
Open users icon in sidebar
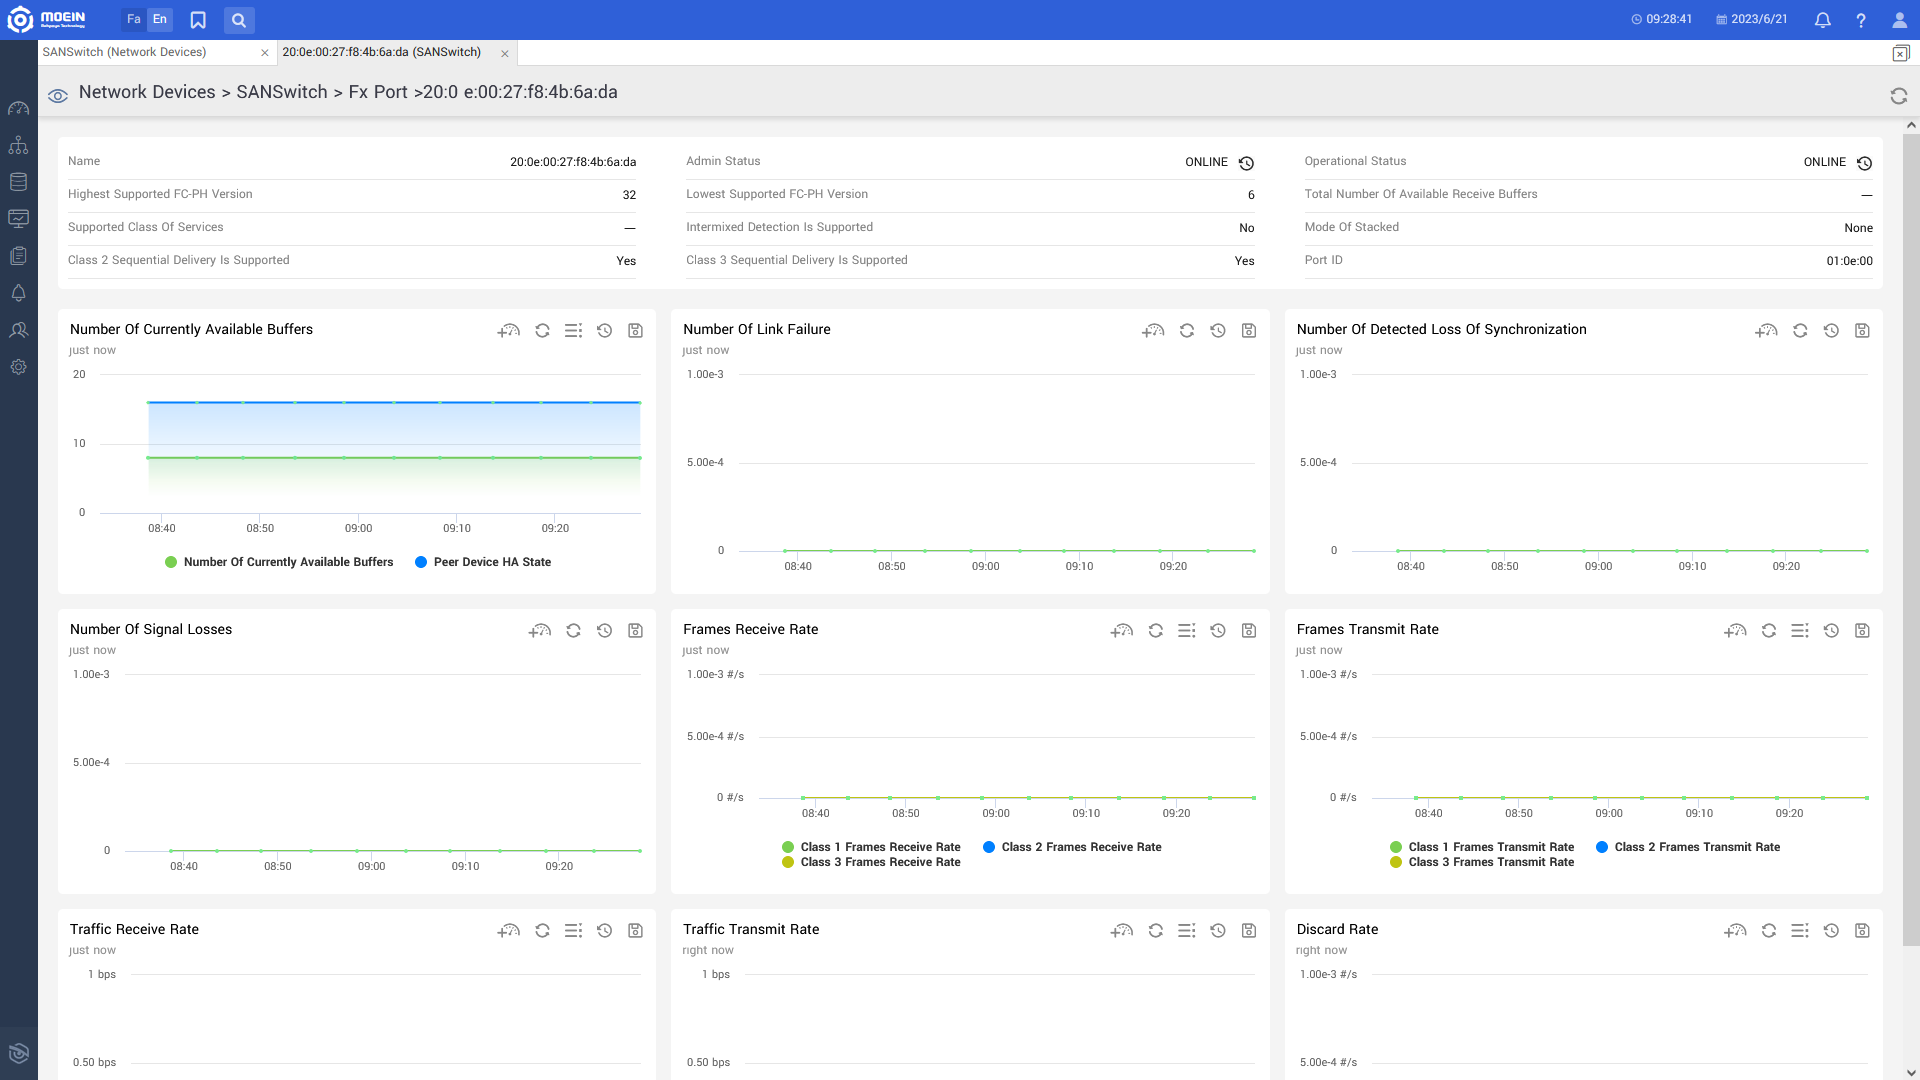[x=18, y=330]
